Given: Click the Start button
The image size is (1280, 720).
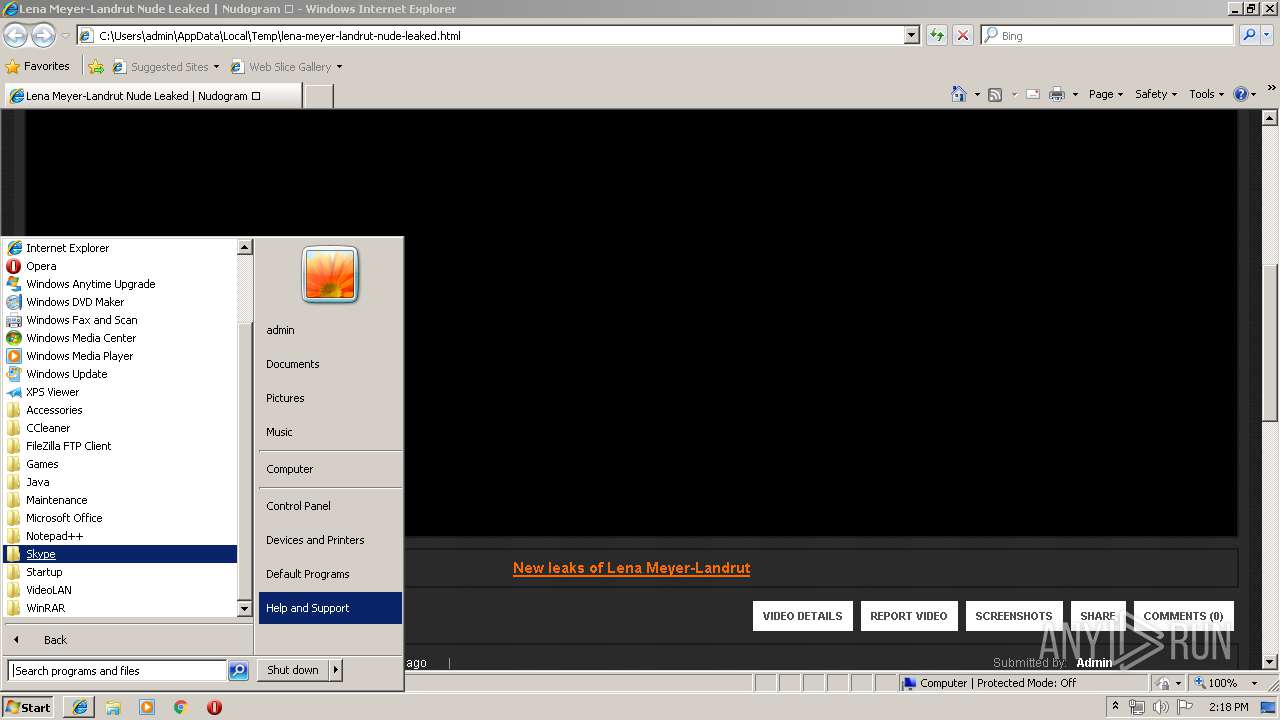Looking at the screenshot, I should (29, 707).
